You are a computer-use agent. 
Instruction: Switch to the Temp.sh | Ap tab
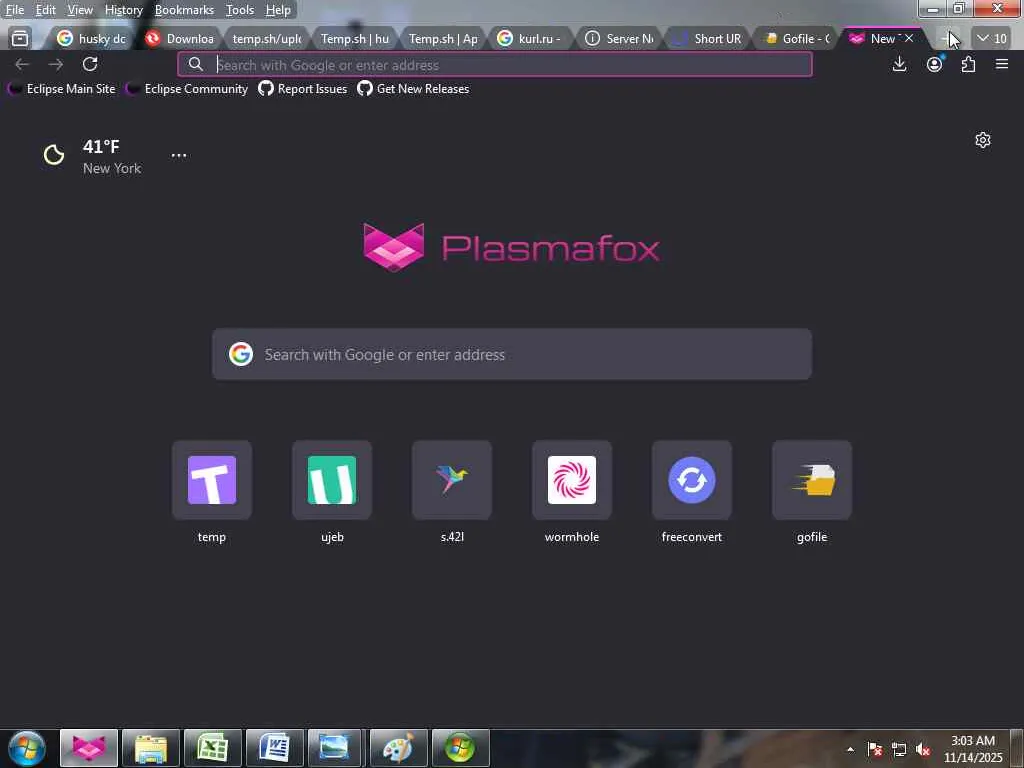coord(443,39)
